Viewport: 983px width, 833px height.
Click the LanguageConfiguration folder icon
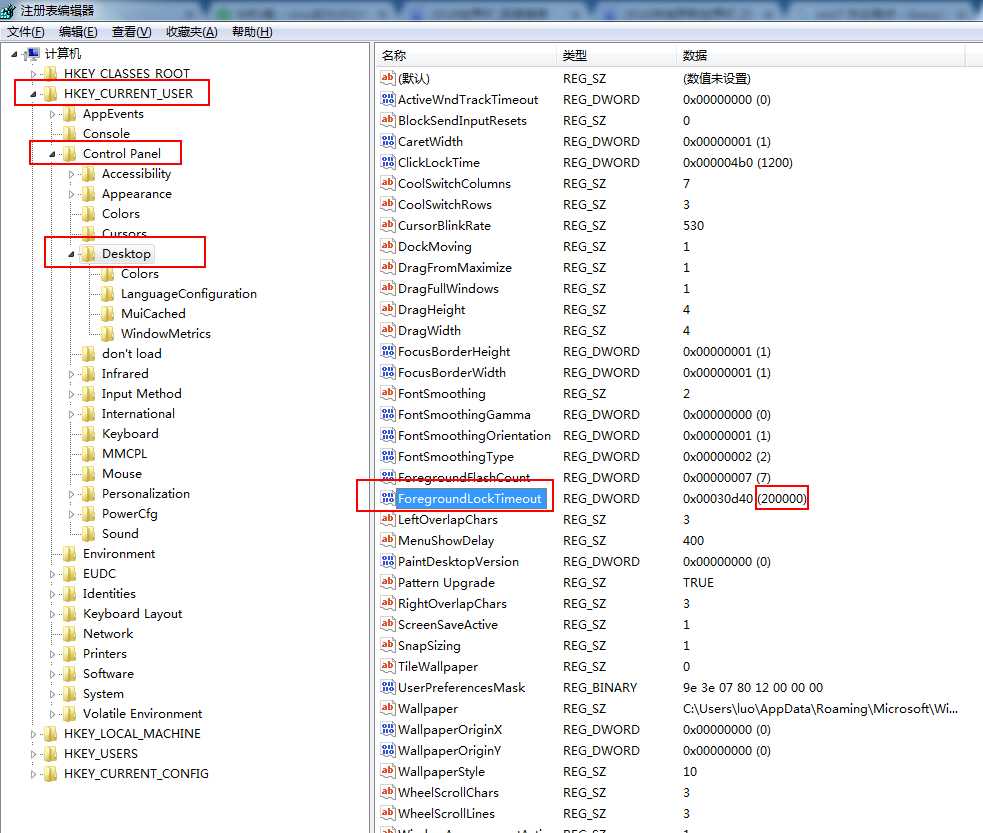[x=108, y=293]
